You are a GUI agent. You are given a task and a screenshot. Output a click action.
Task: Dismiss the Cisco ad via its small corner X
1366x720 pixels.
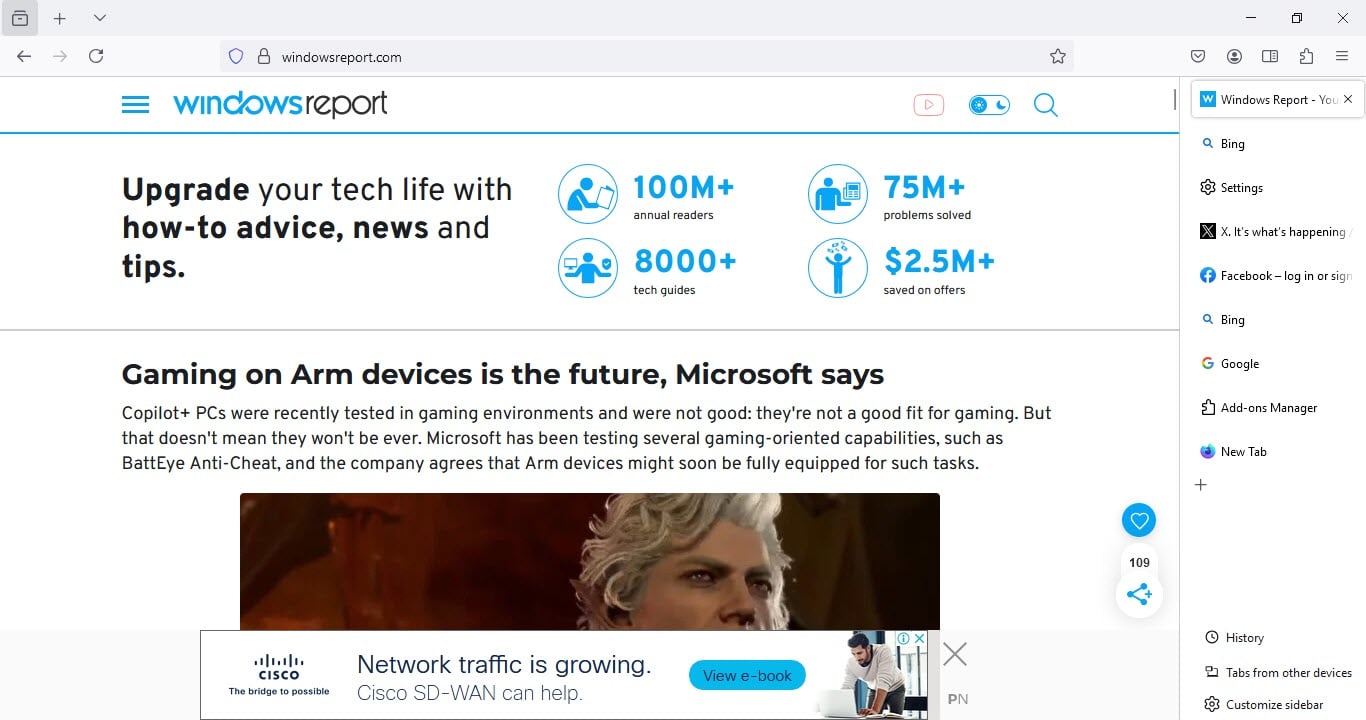coord(920,638)
